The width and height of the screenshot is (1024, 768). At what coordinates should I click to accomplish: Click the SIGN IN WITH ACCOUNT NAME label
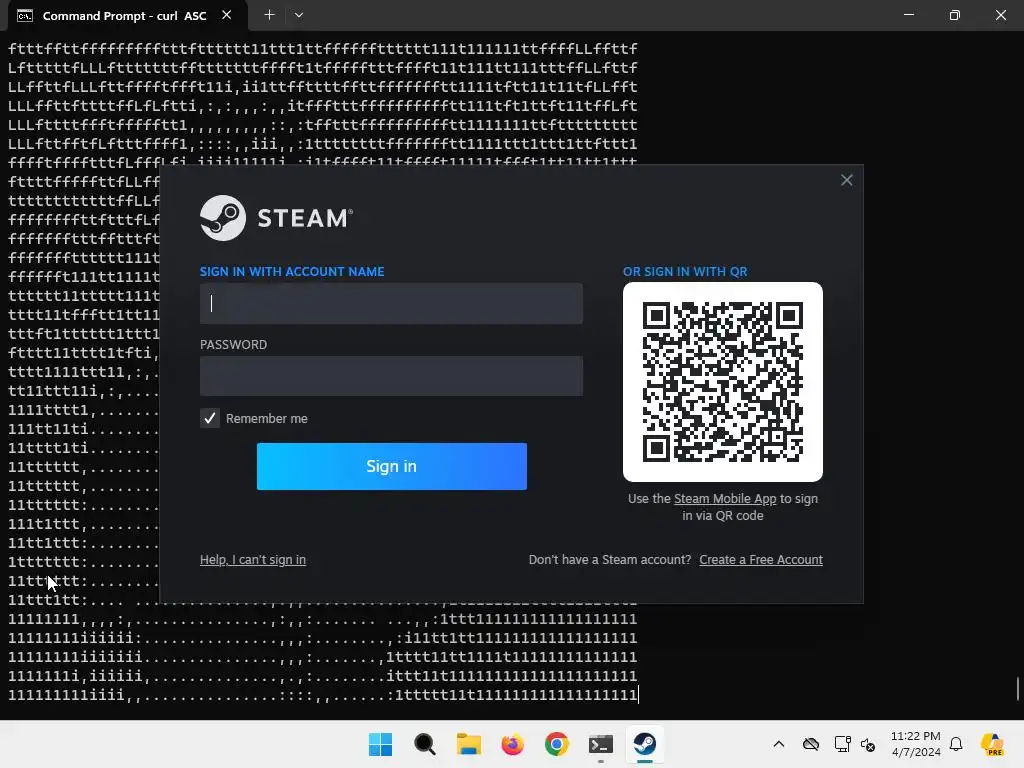[x=292, y=272]
